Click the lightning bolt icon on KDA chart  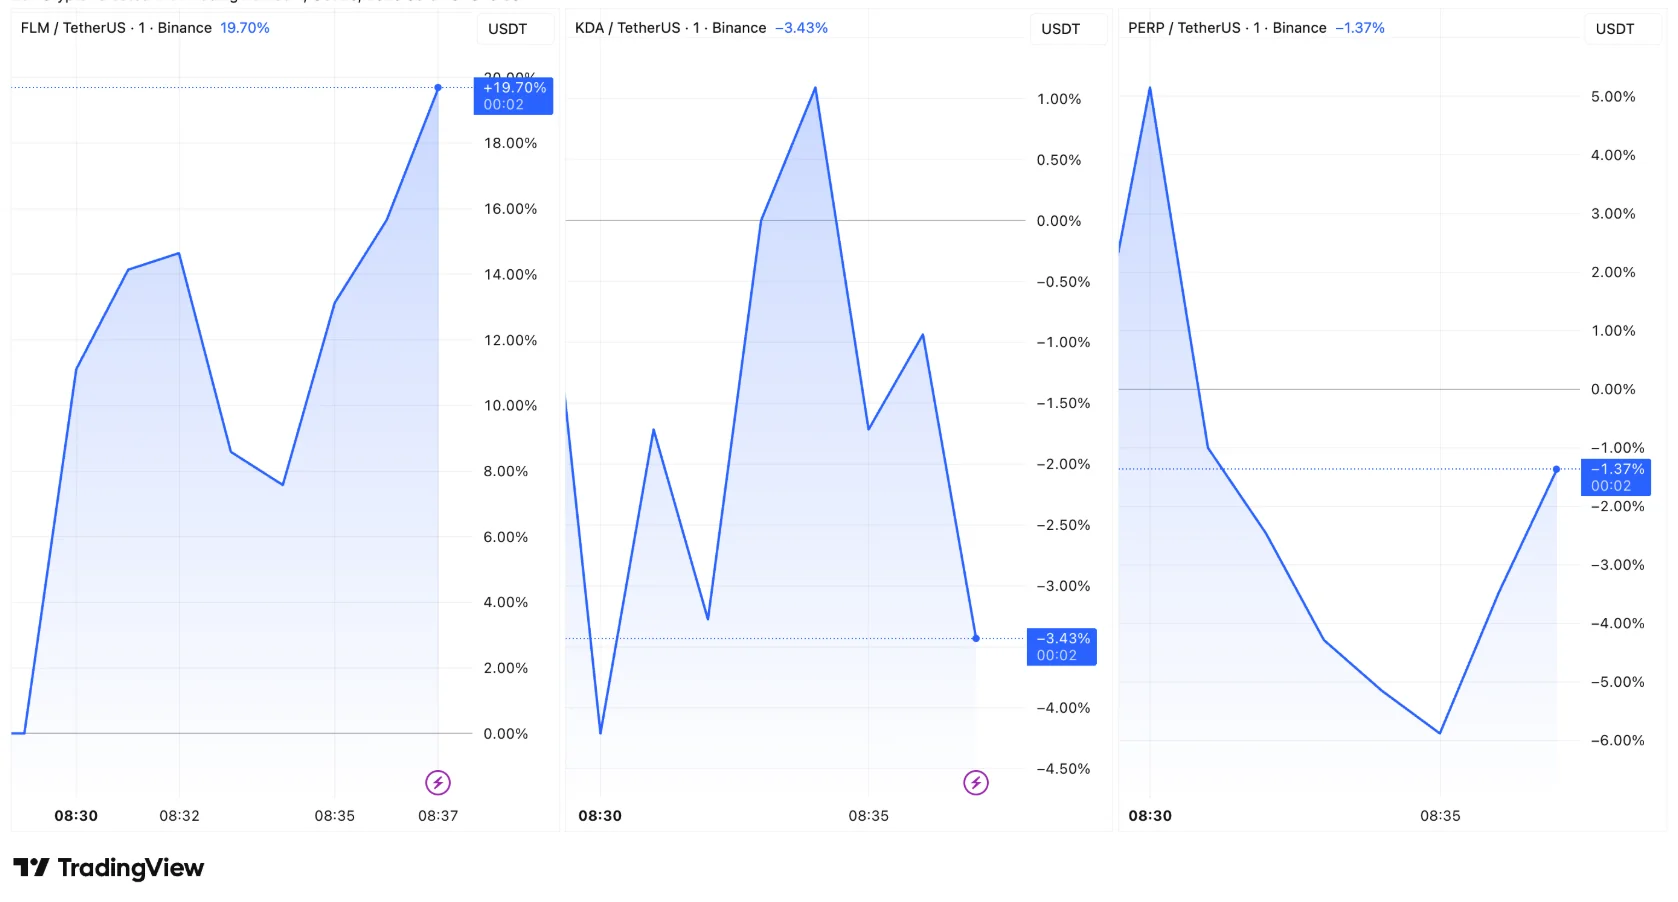click(977, 783)
